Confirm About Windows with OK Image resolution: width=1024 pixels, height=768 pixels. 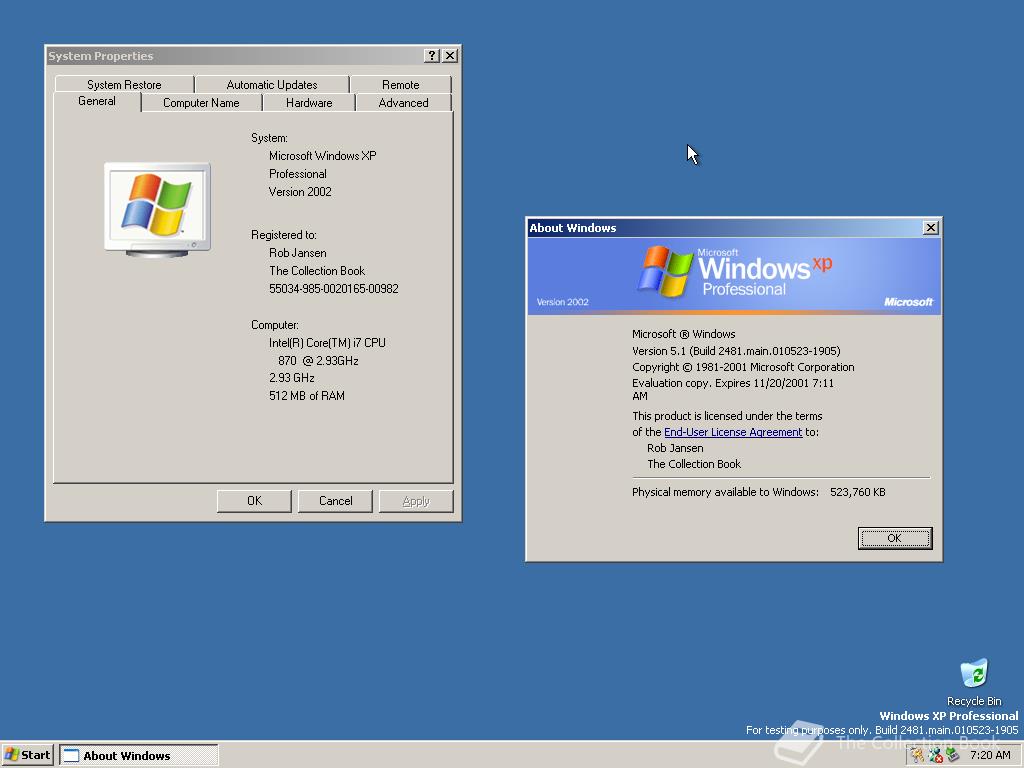[x=895, y=538]
